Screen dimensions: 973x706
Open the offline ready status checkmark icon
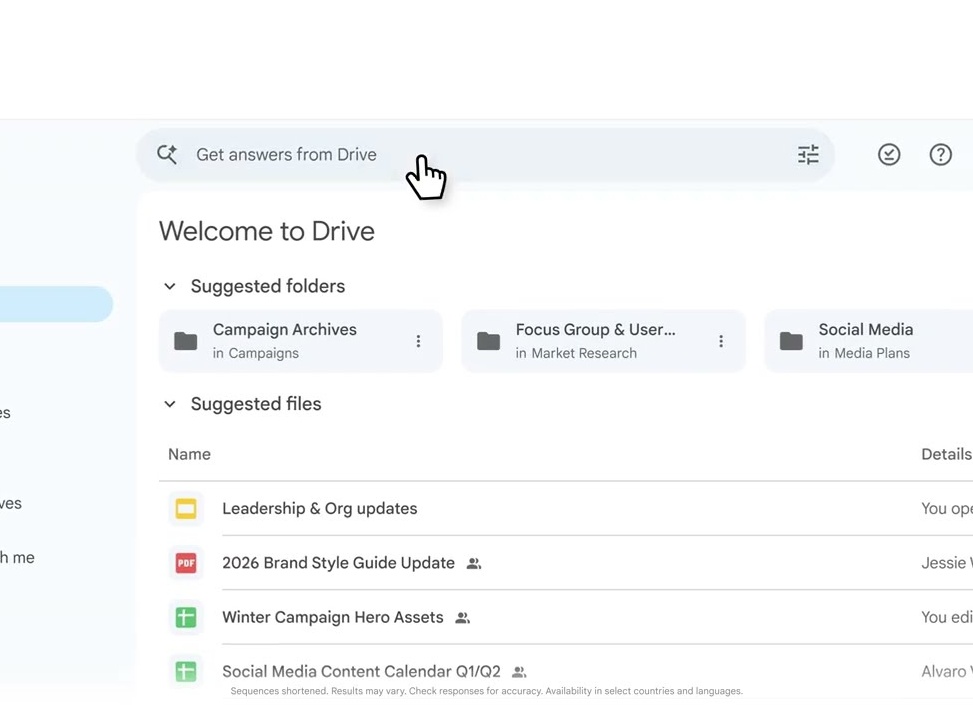pos(889,154)
